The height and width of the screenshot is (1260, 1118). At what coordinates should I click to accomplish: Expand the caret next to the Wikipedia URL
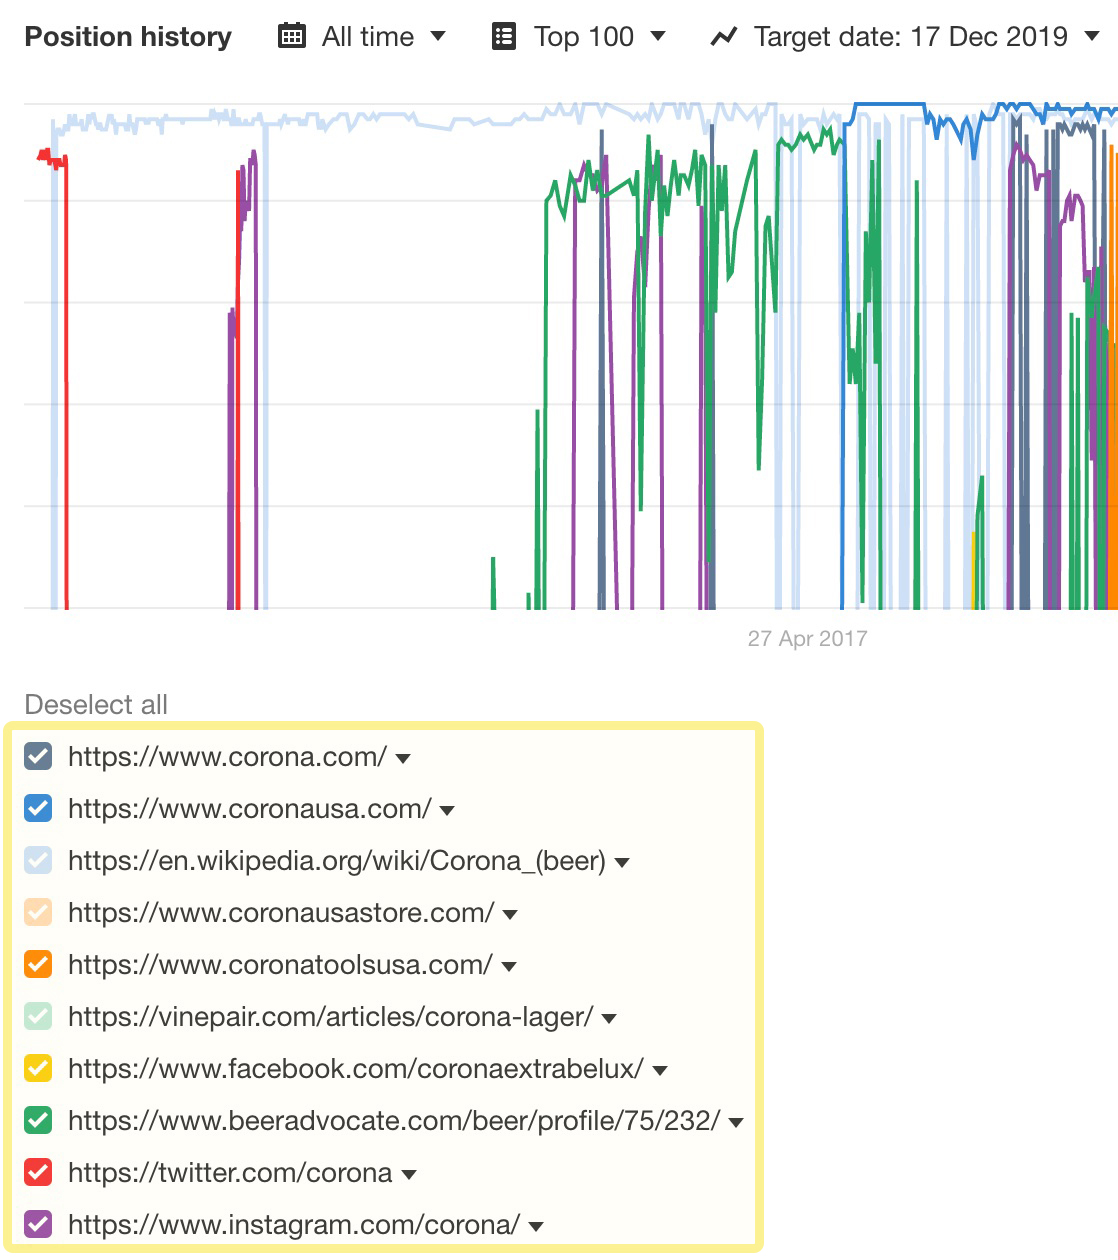[x=622, y=863]
